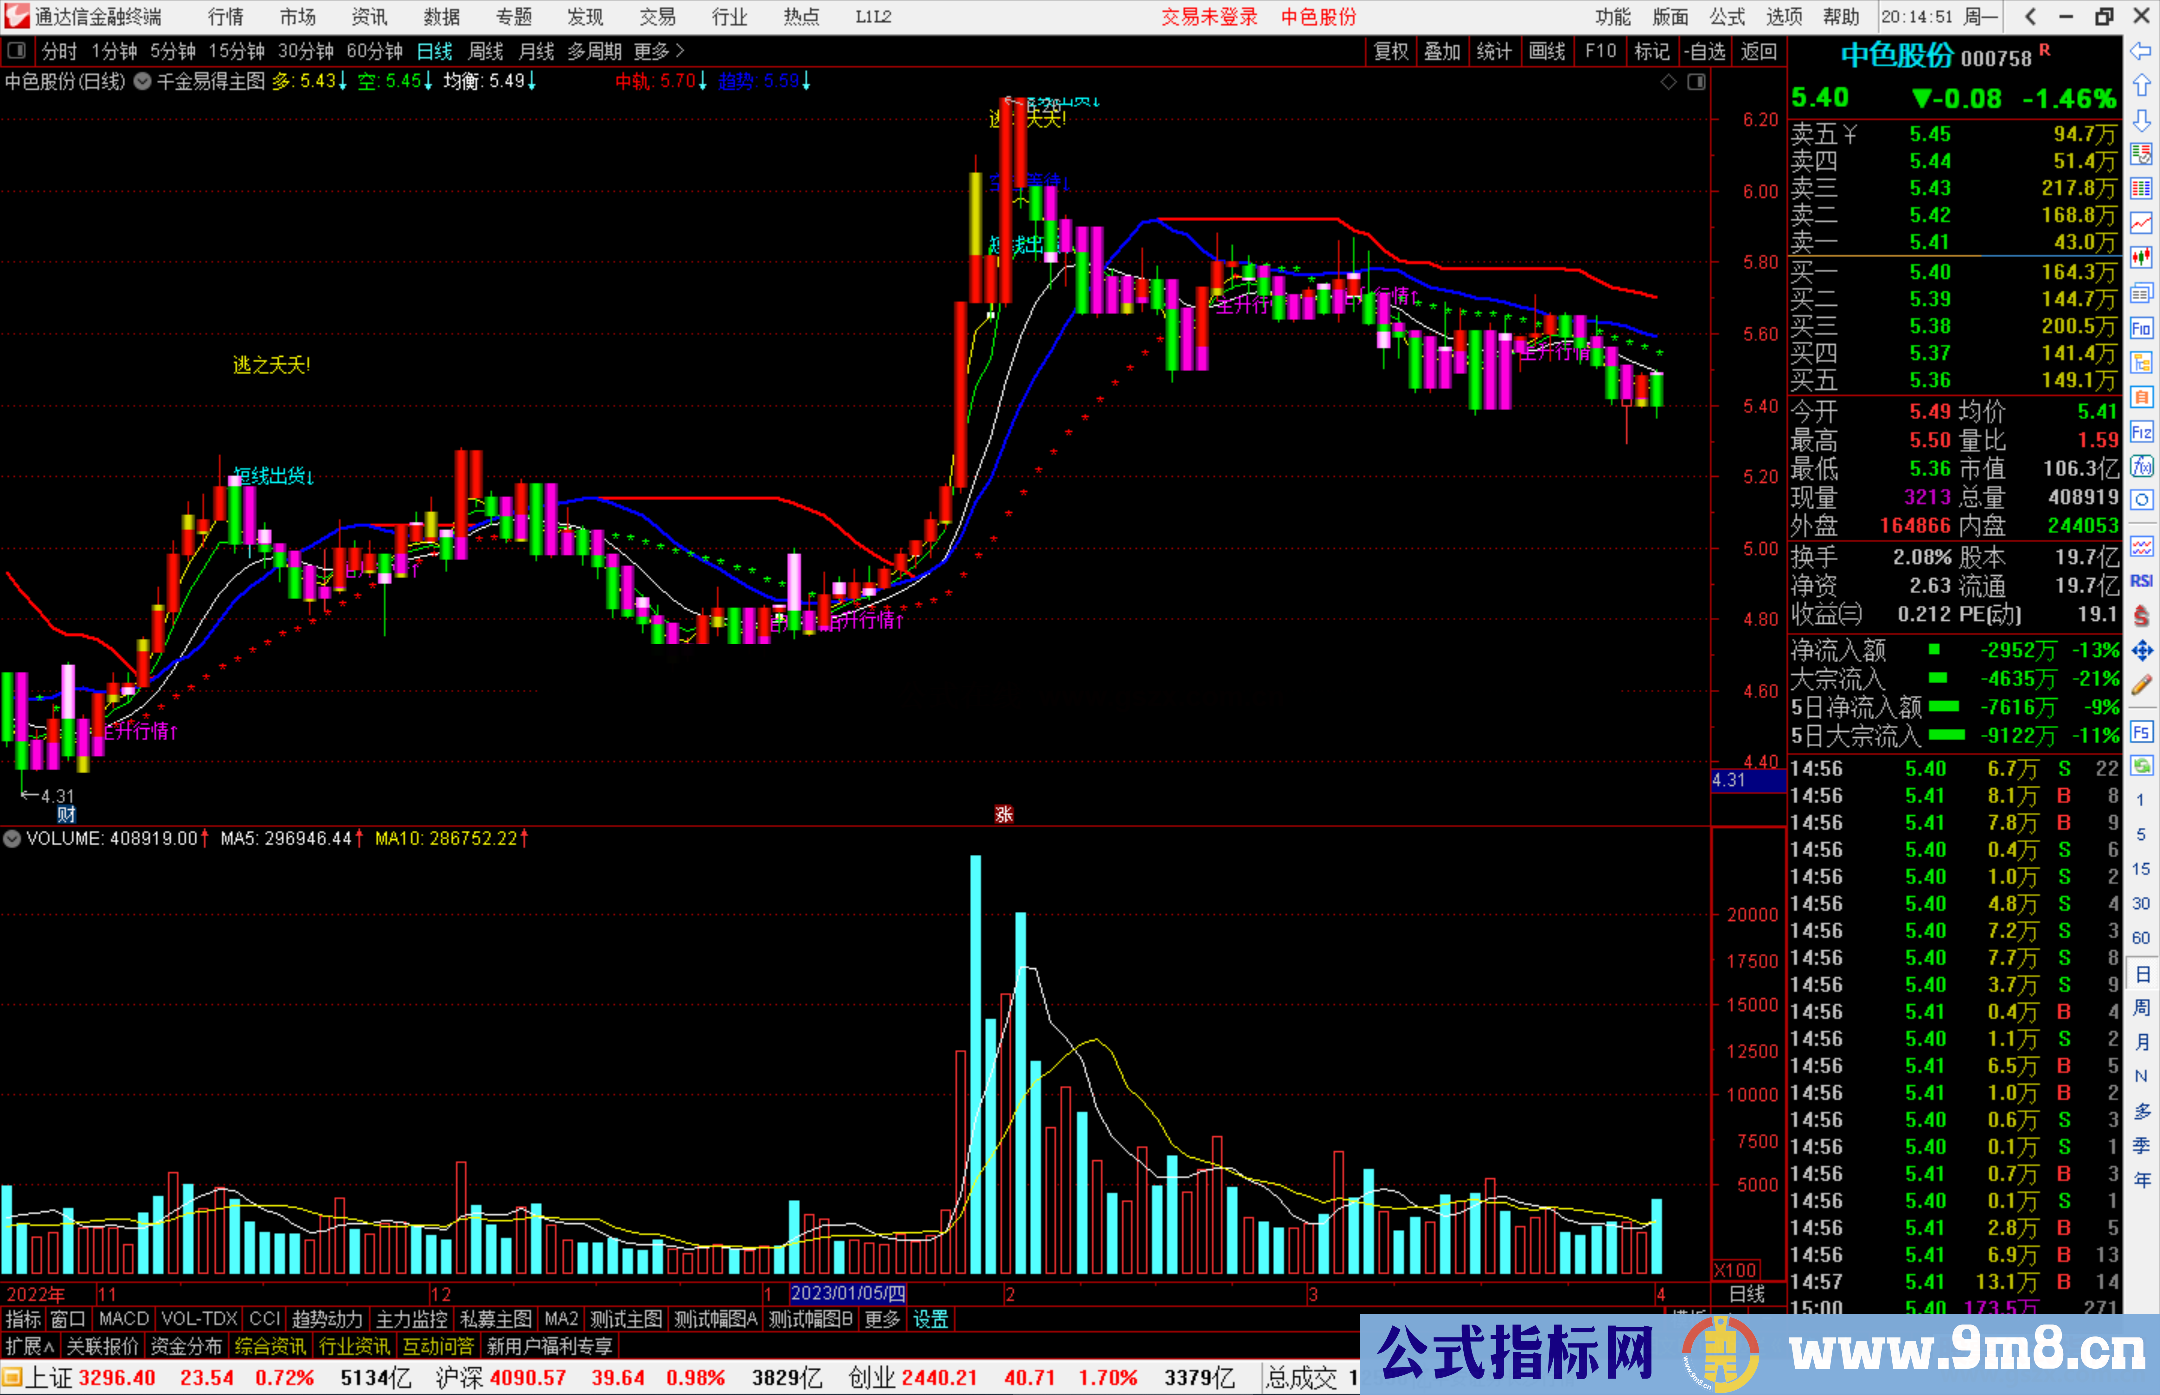Viewport: 2160px width, 1395px height.
Task: Toggle the panel layout icon left of 分时
Action: click(x=16, y=51)
